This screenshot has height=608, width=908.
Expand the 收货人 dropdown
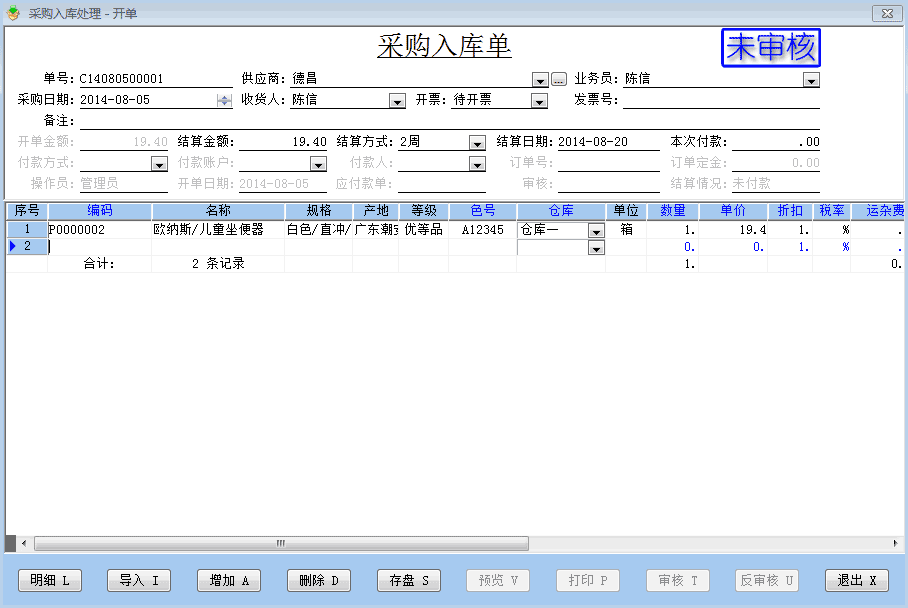point(397,101)
